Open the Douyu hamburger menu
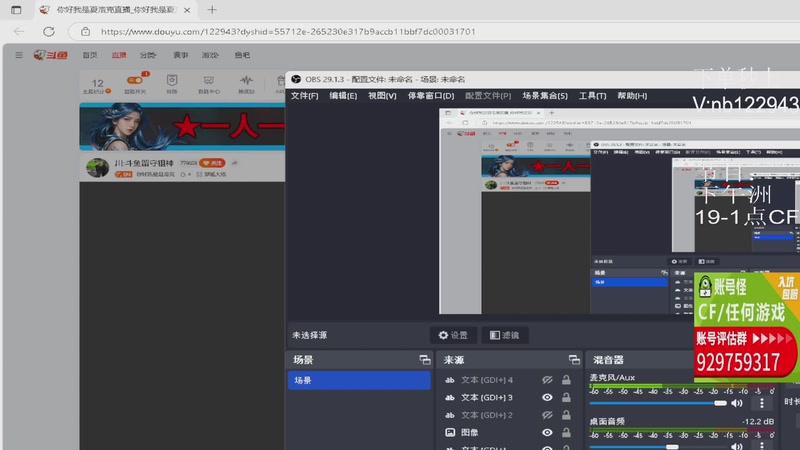The width and height of the screenshot is (800, 450). click(x=19, y=55)
